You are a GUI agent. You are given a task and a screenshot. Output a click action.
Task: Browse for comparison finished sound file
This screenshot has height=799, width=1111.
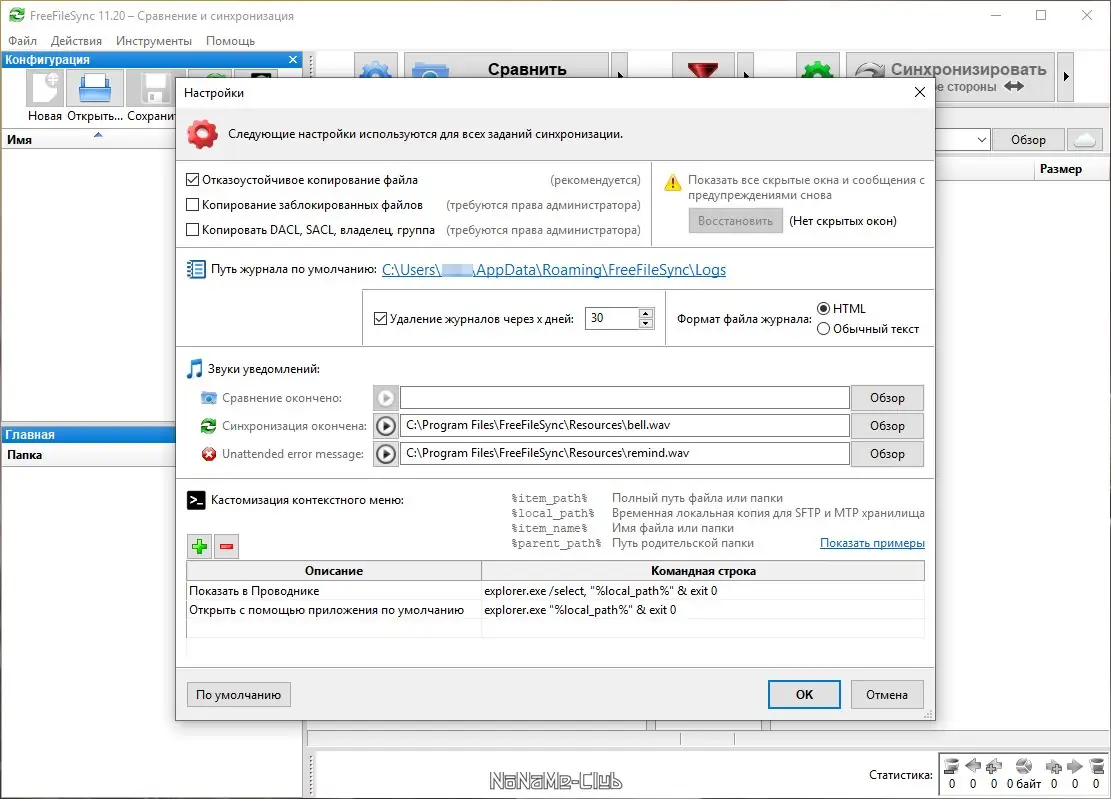click(x=887, y=398)
